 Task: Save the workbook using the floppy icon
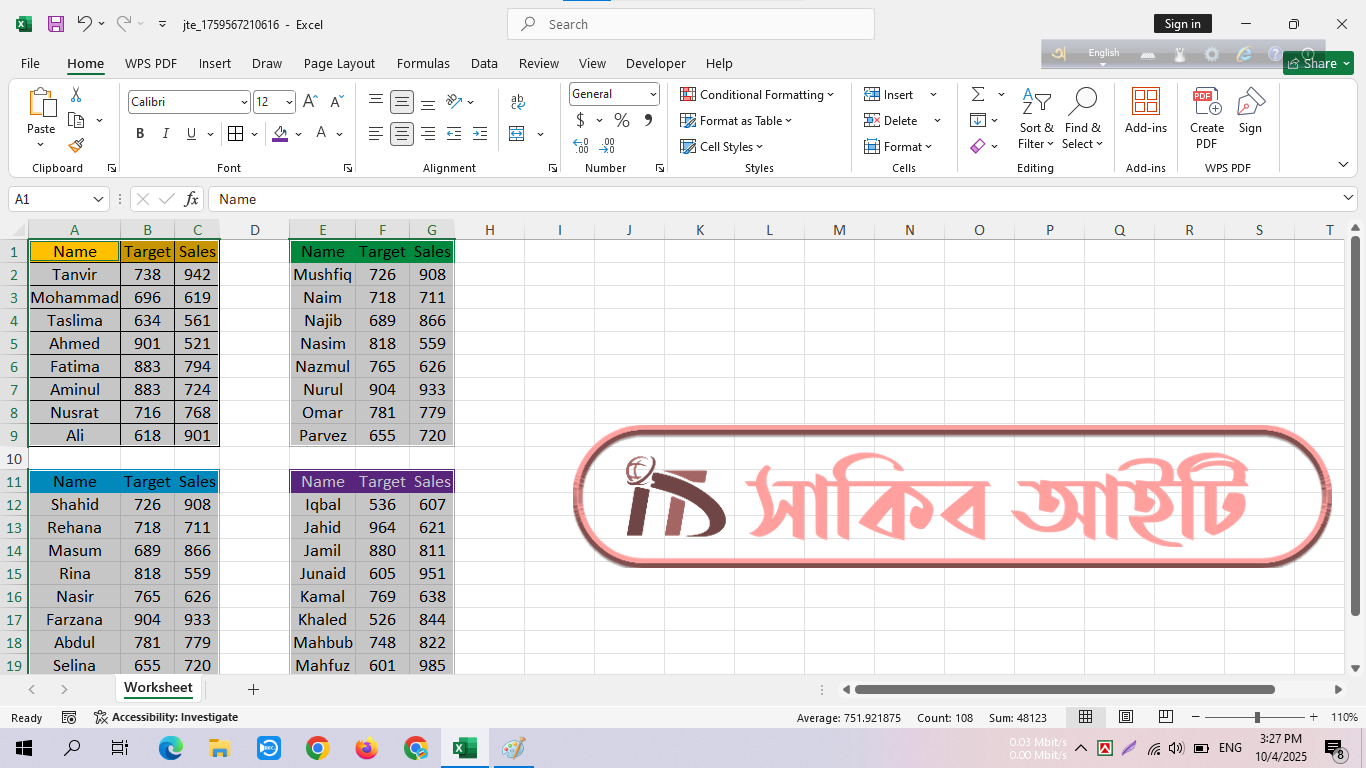point(56,24)
